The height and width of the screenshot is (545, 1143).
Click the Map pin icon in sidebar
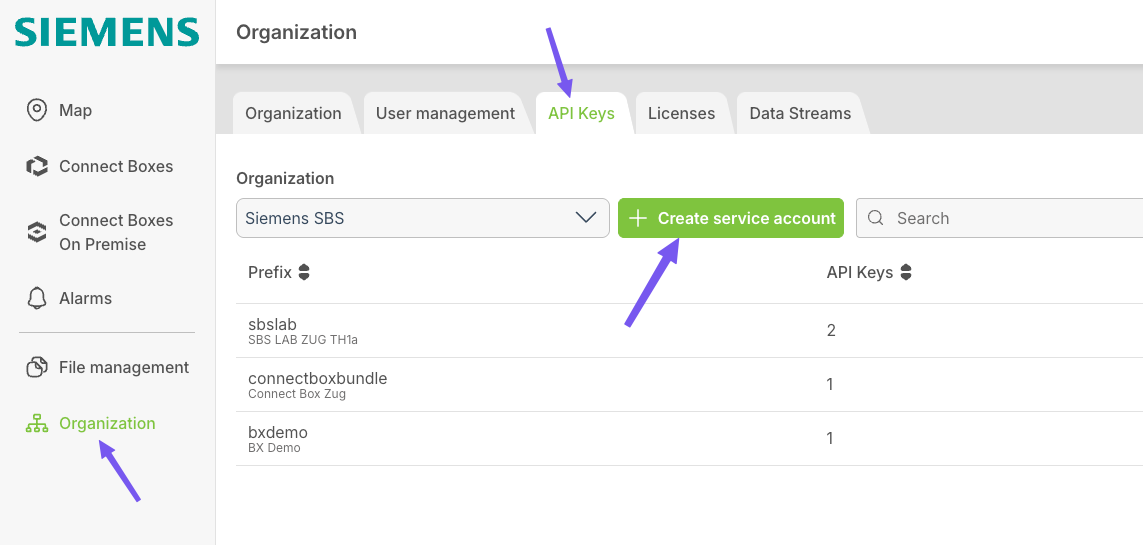pos(36,111)
